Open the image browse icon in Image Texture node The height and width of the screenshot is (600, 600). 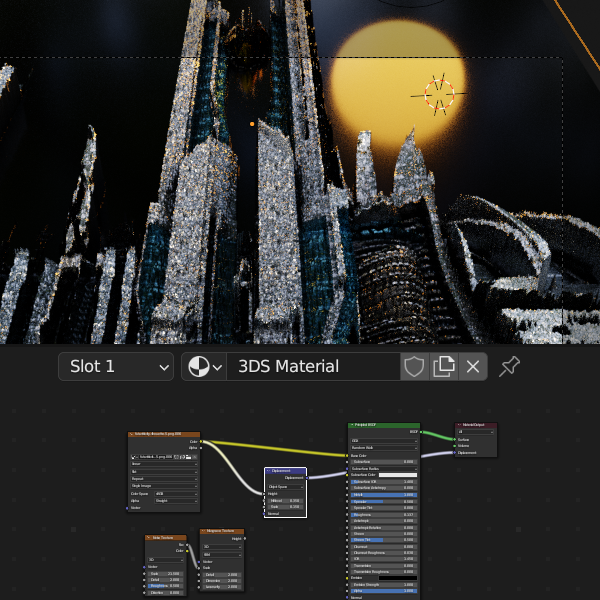(134, 457)
